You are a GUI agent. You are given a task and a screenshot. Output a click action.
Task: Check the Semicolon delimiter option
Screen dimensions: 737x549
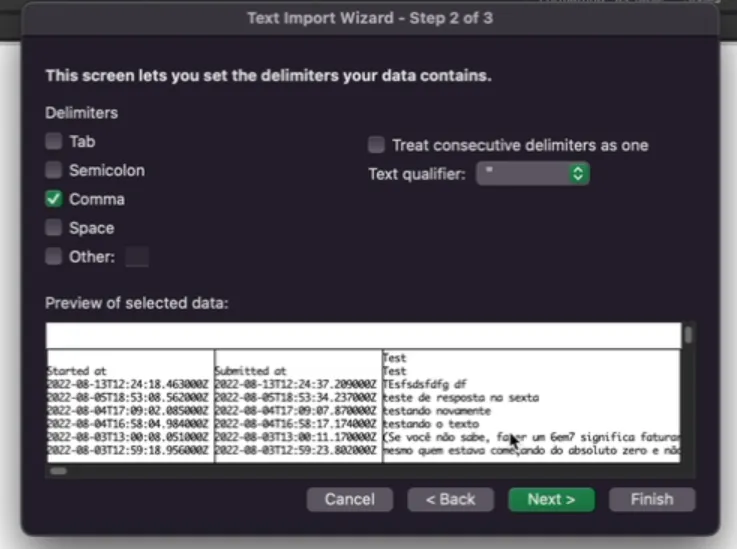(54, 170)
